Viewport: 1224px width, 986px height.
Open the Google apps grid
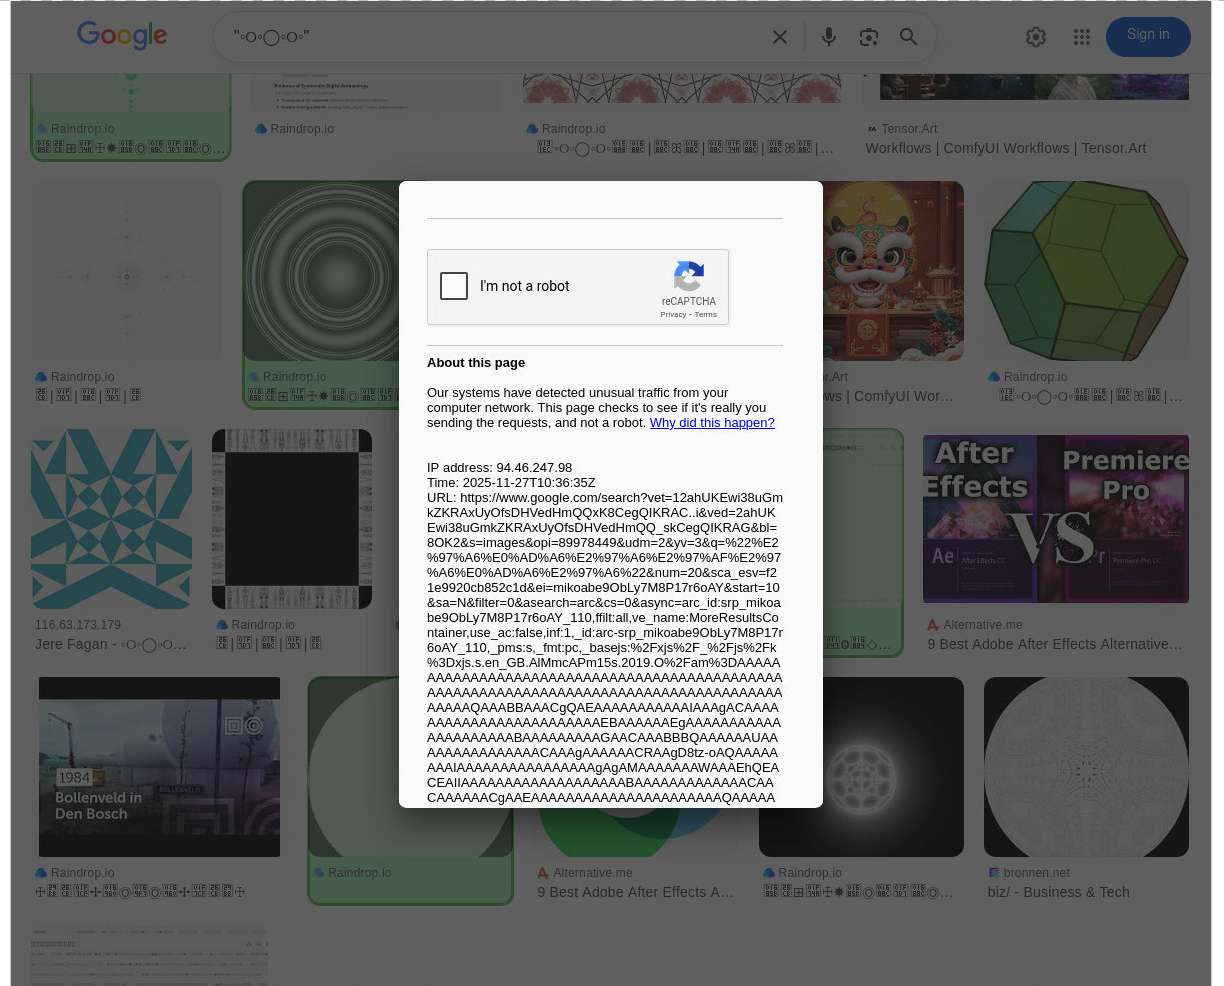click(x=1081, y=37)
